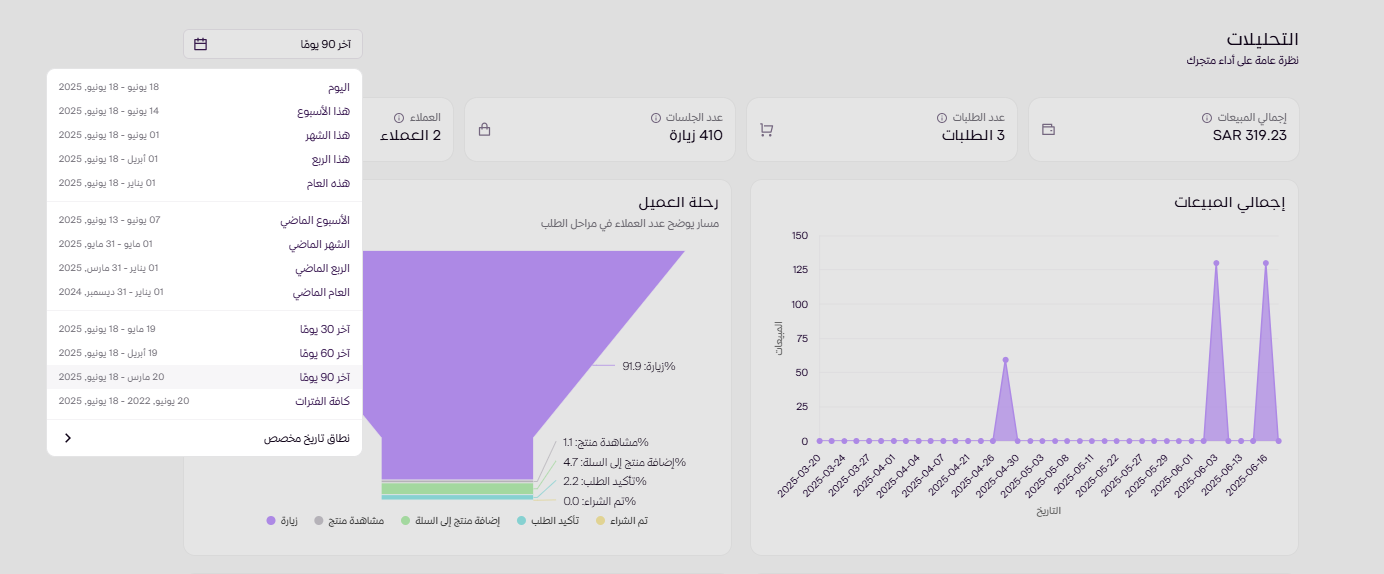Click the shopping bag icon in sessions card
The width and height of the screenshot is (1384, 574).
click(485, 130)
